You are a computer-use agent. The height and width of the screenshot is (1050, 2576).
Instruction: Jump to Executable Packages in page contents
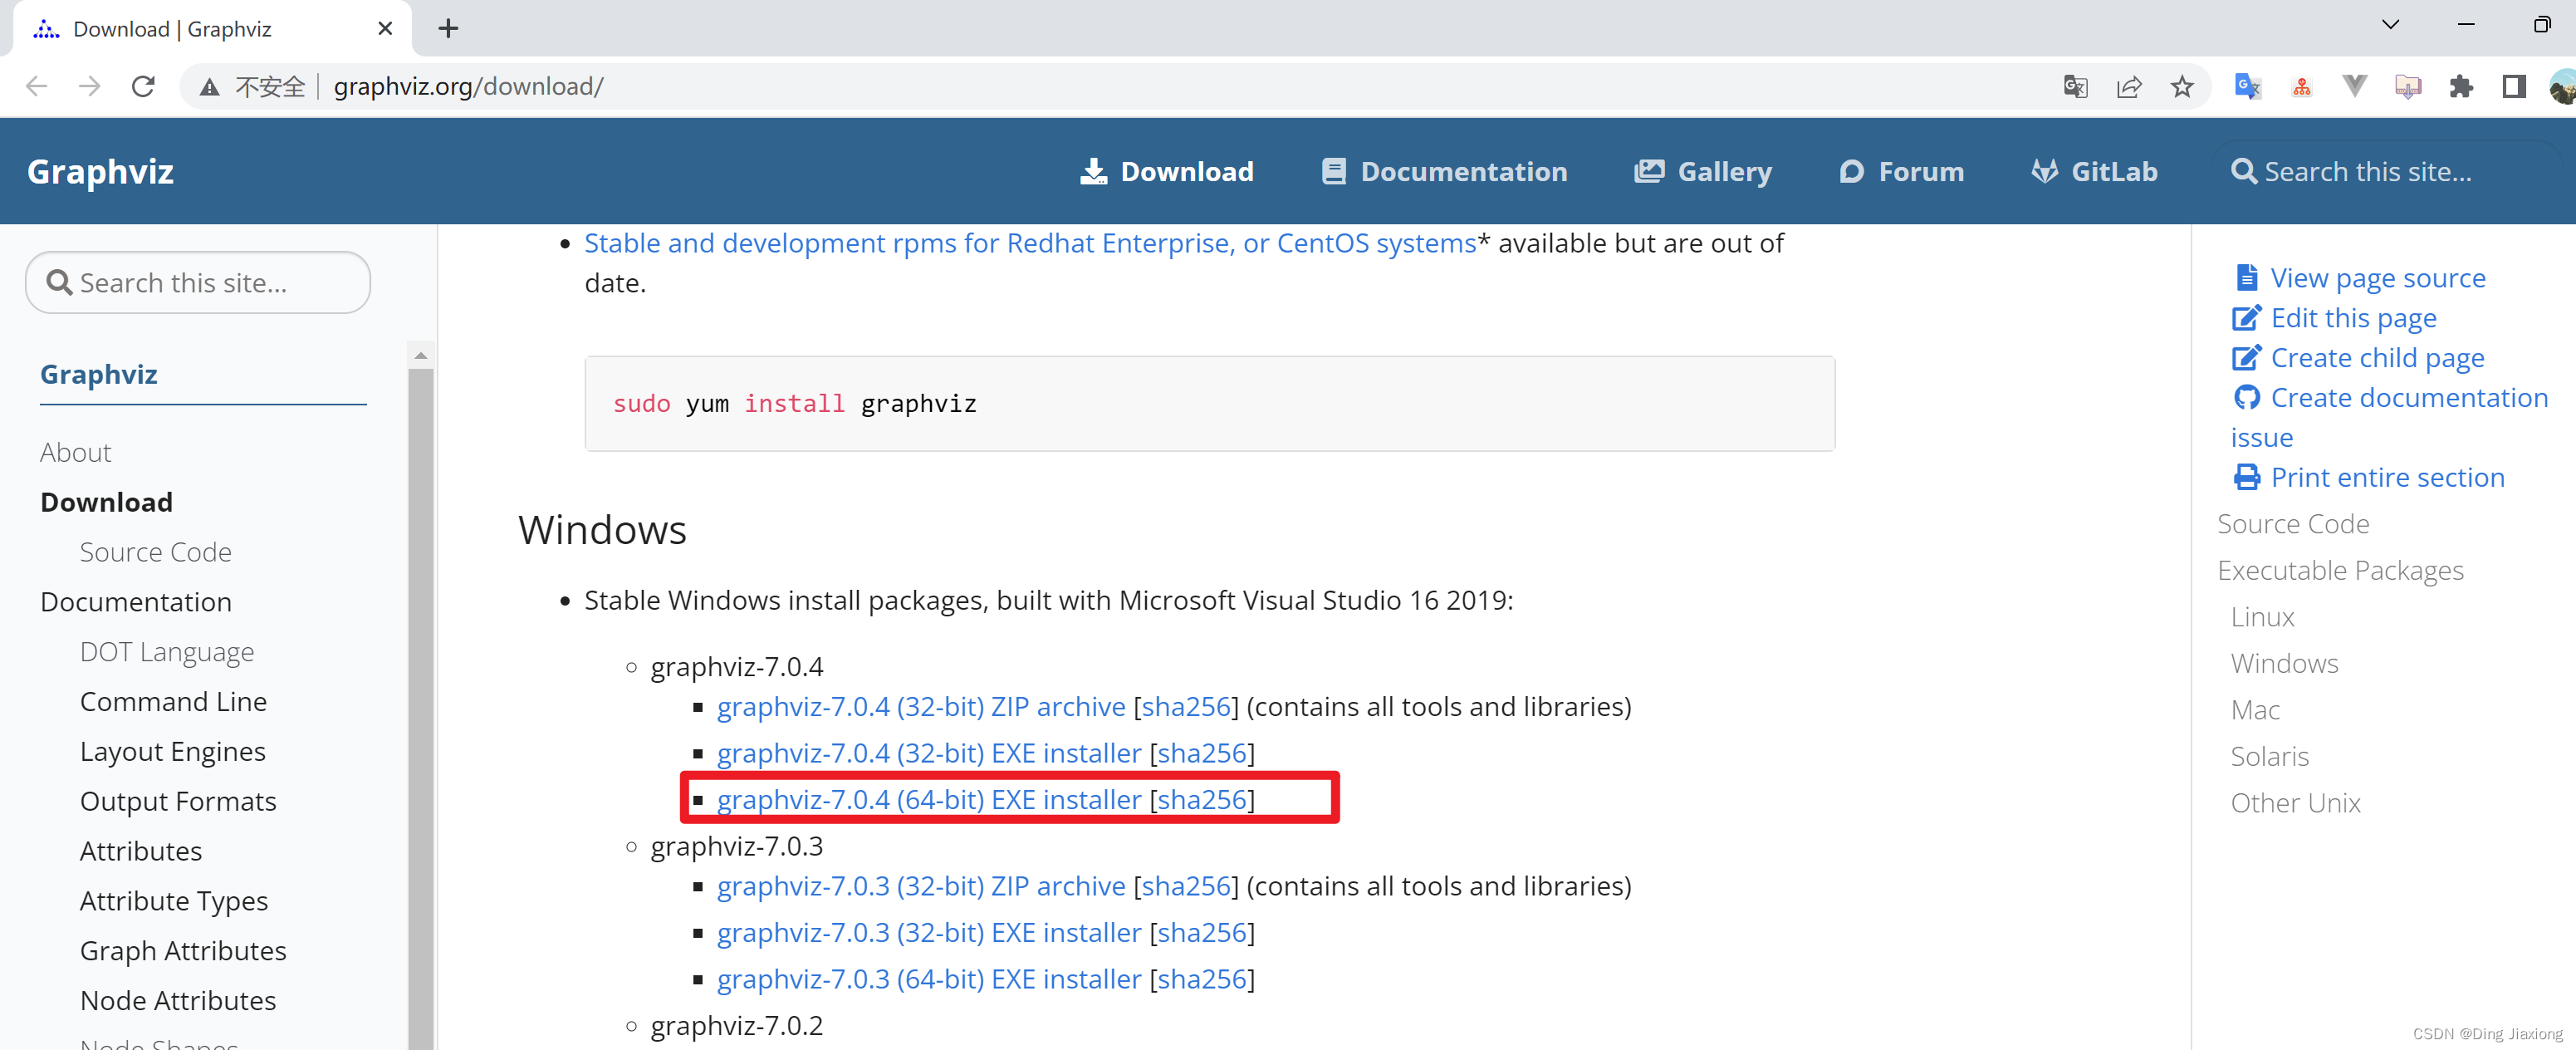click(2340, 571)
